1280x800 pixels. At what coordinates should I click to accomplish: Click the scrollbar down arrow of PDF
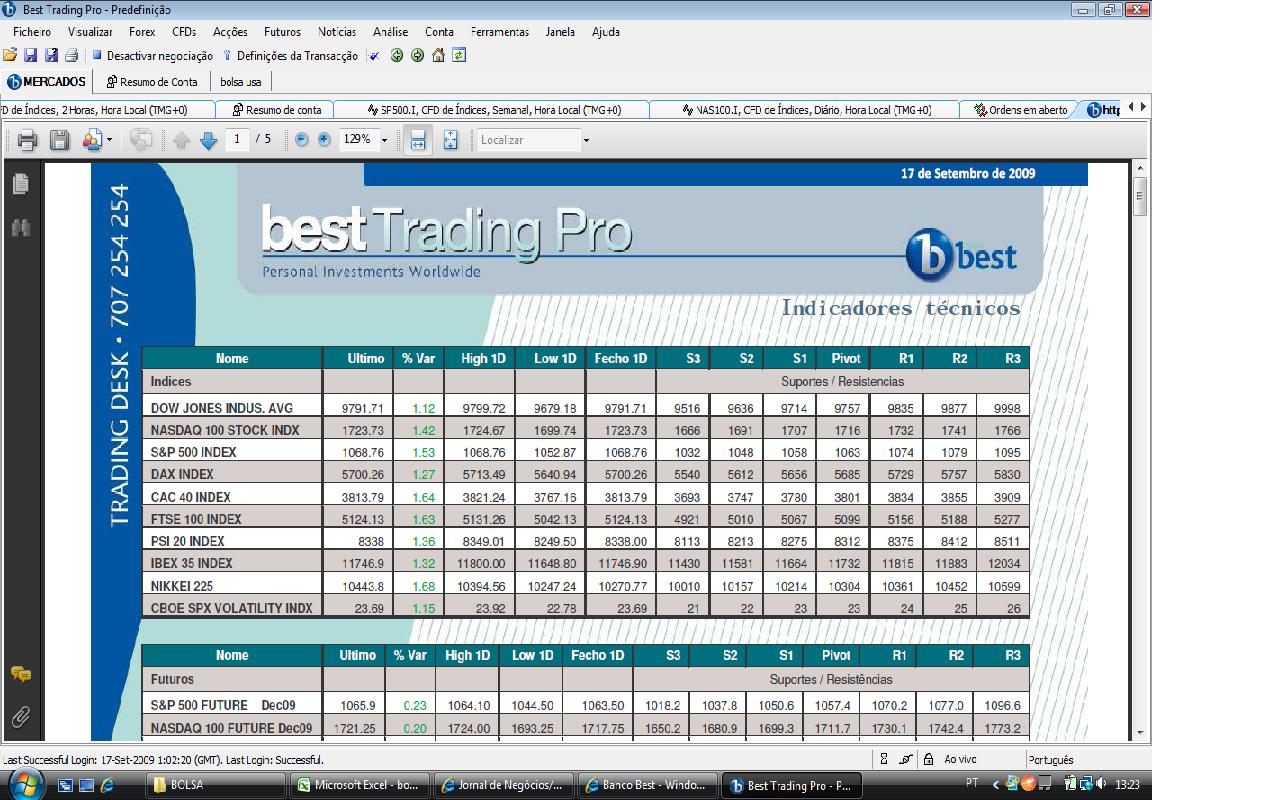point(1140,733)
